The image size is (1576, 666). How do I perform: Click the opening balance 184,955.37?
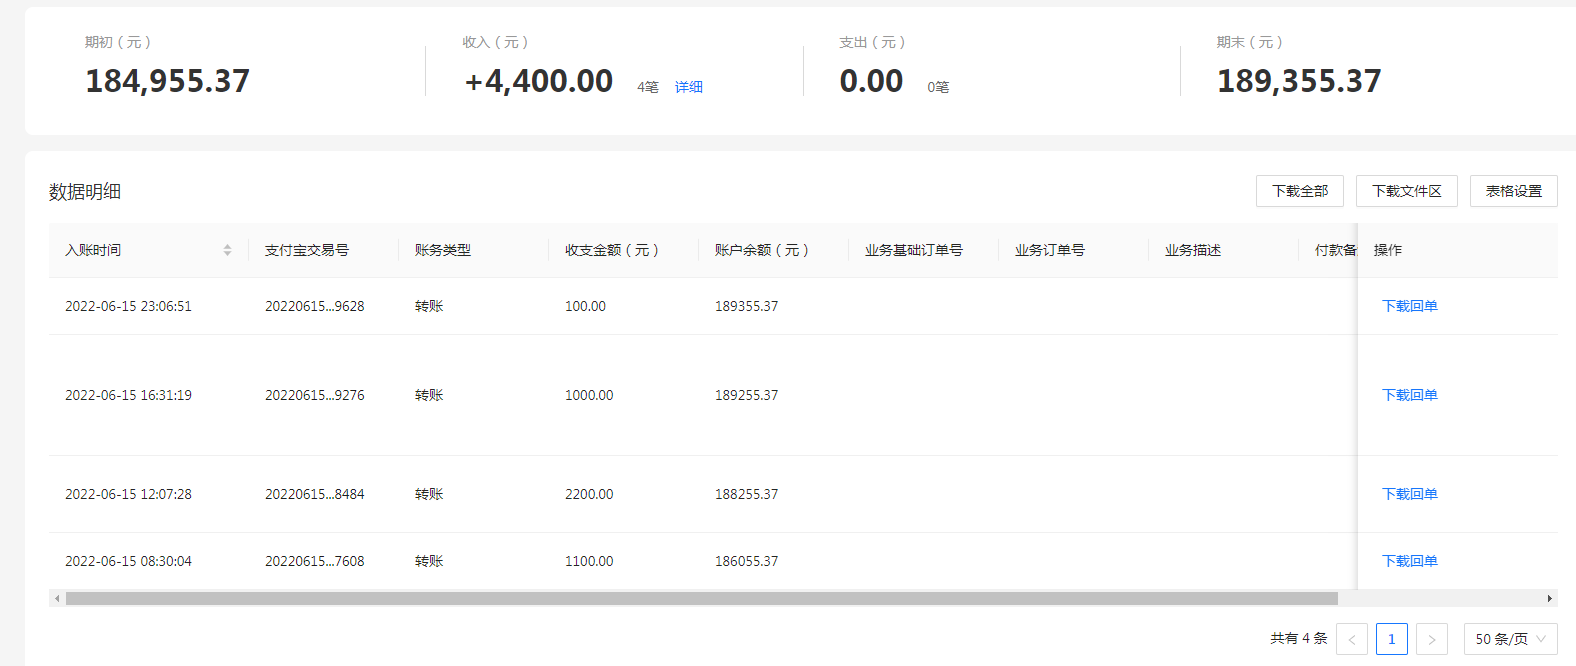(x=168, y=81)
